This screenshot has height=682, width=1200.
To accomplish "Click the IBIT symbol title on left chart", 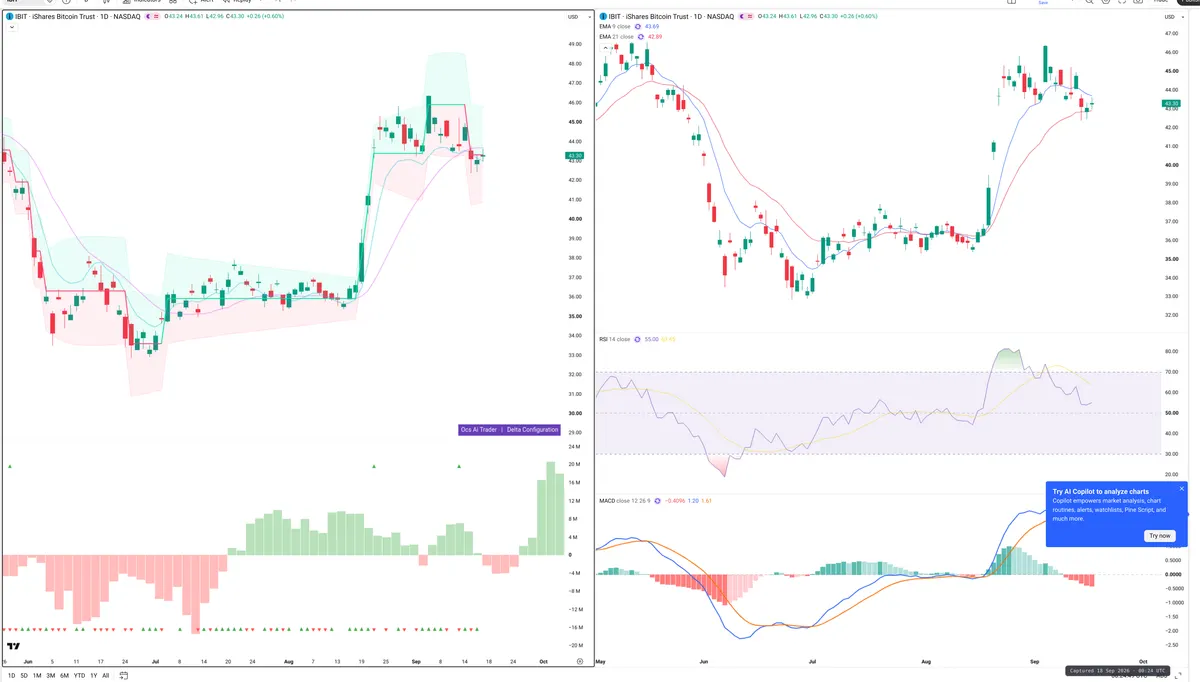I will 78,17.
